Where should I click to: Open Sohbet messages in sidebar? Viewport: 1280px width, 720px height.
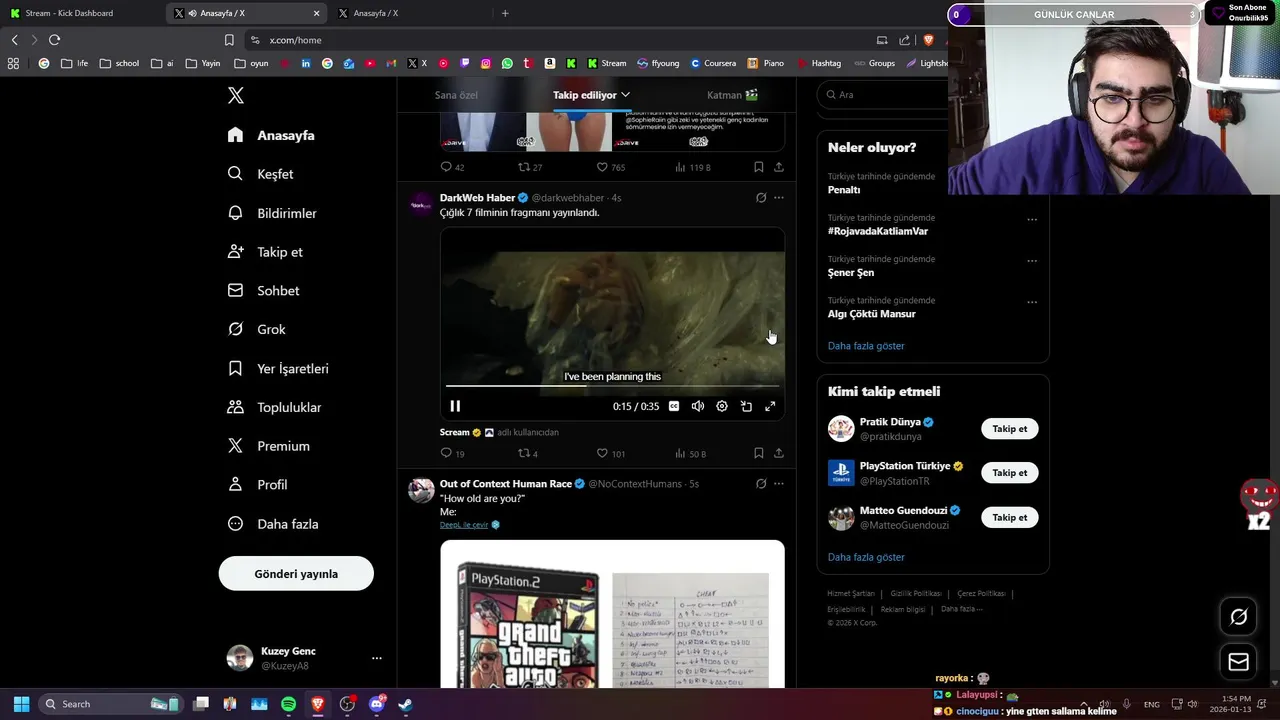pyautogui.click(x=264, y=290)
